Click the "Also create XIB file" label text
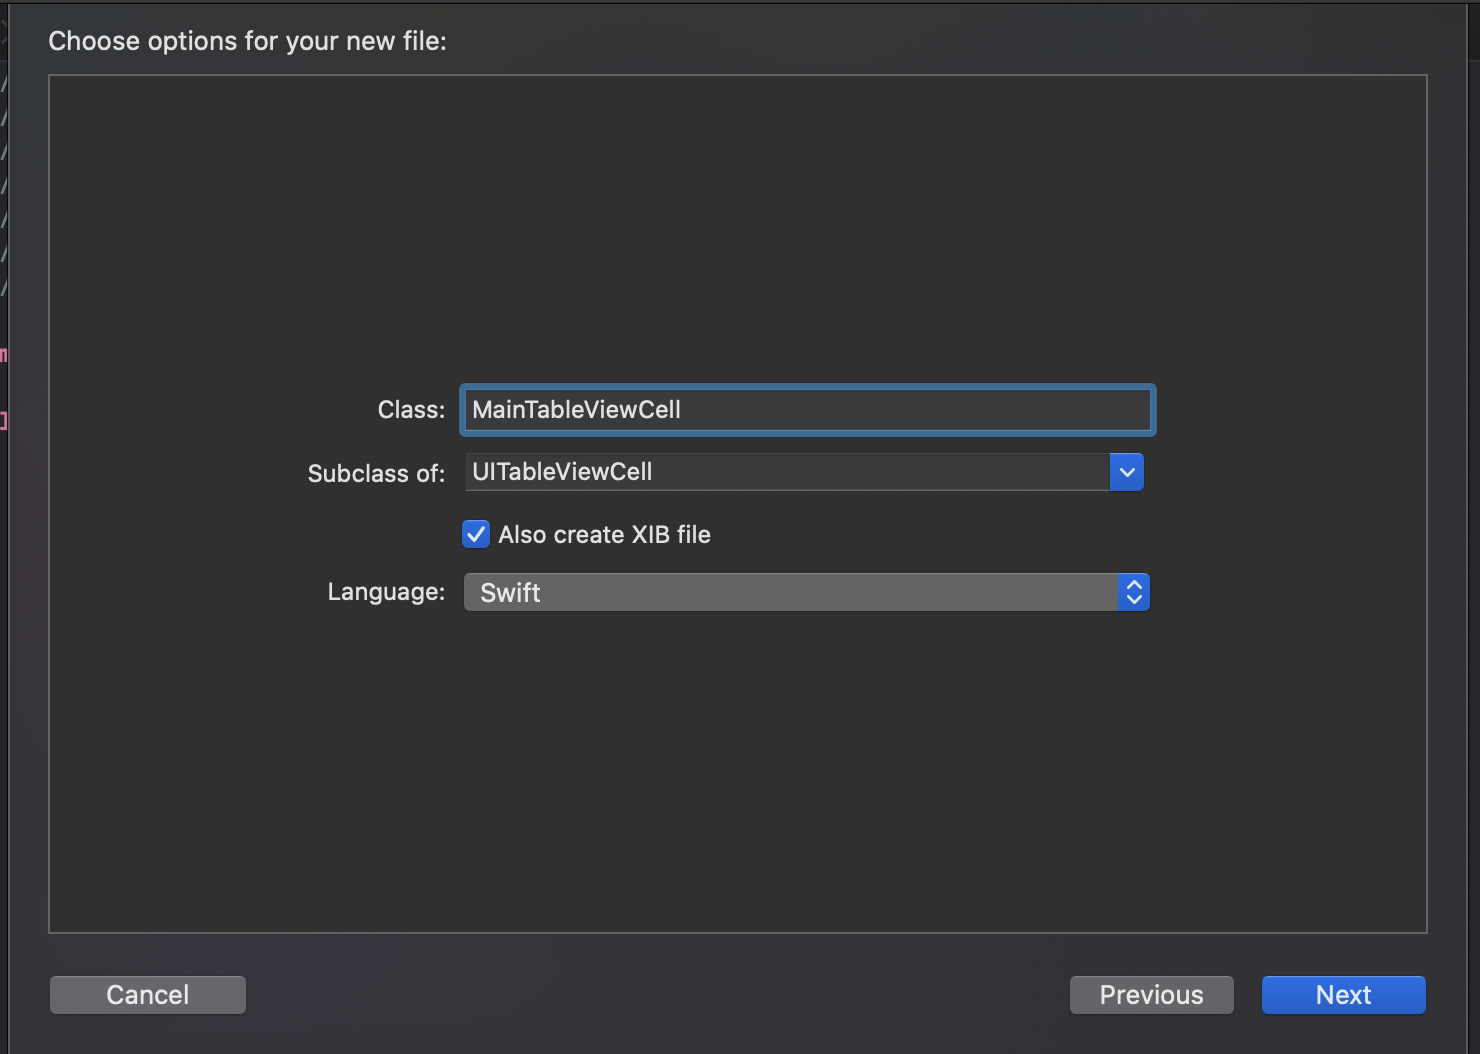The height and width of the screenshot is (1054, 1480). pyautogui.click(x=604, y=535)
